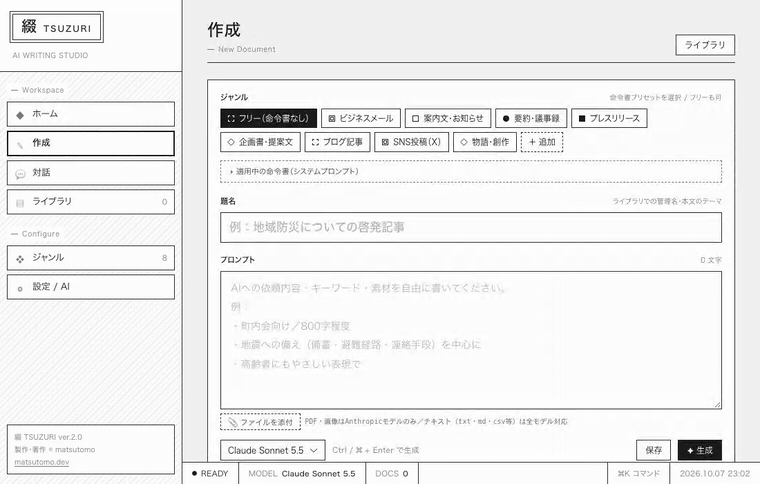This screenshot has width=760, height=484.
Task: Click the 題名 input field
Action: [471, 227]
